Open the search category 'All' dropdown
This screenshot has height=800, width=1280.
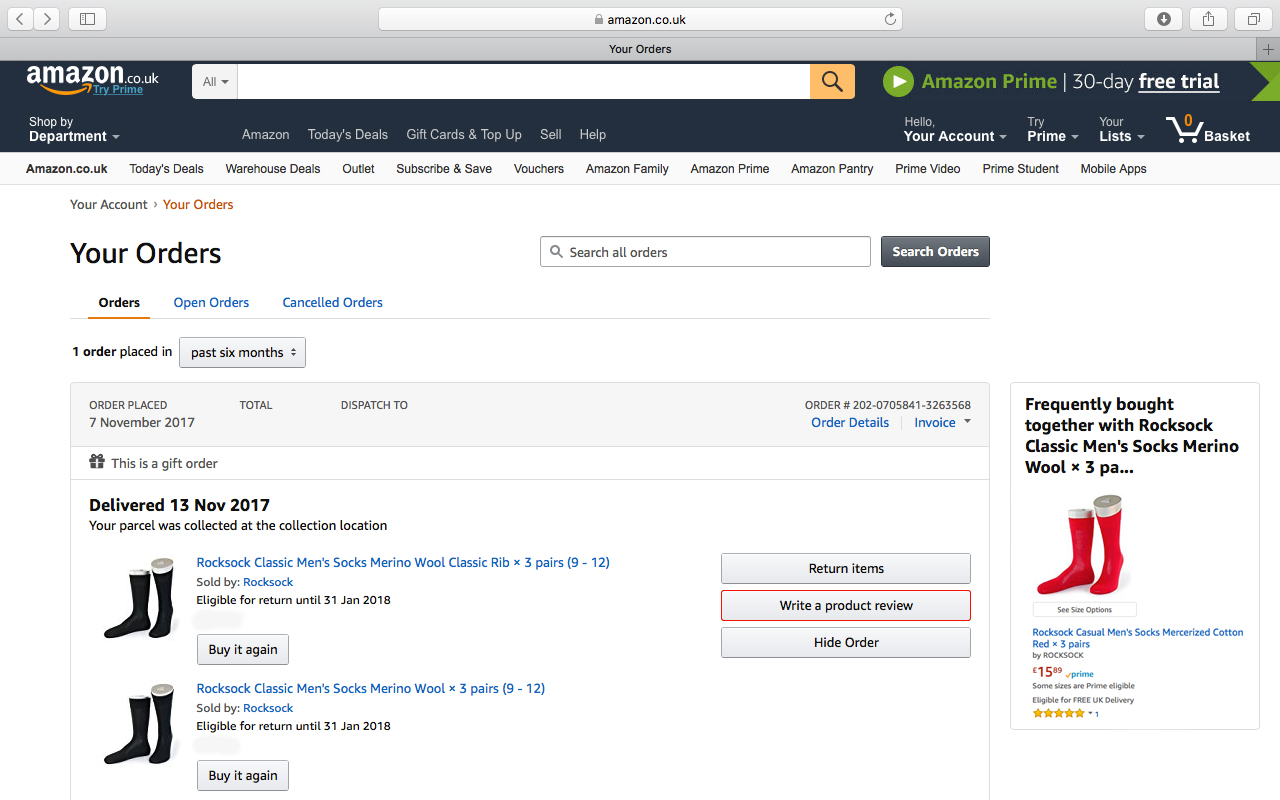click(x=215, y=82)
